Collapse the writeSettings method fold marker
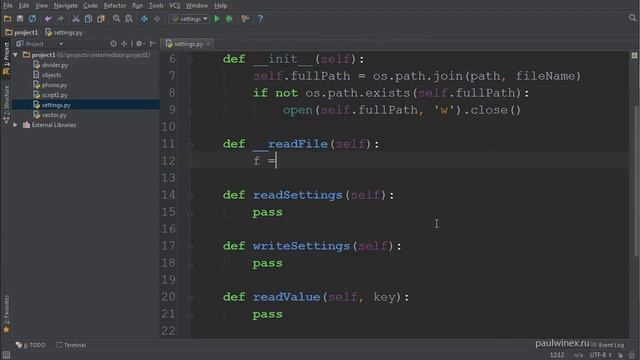The image size is (640, 360). (x=190, y=247)
